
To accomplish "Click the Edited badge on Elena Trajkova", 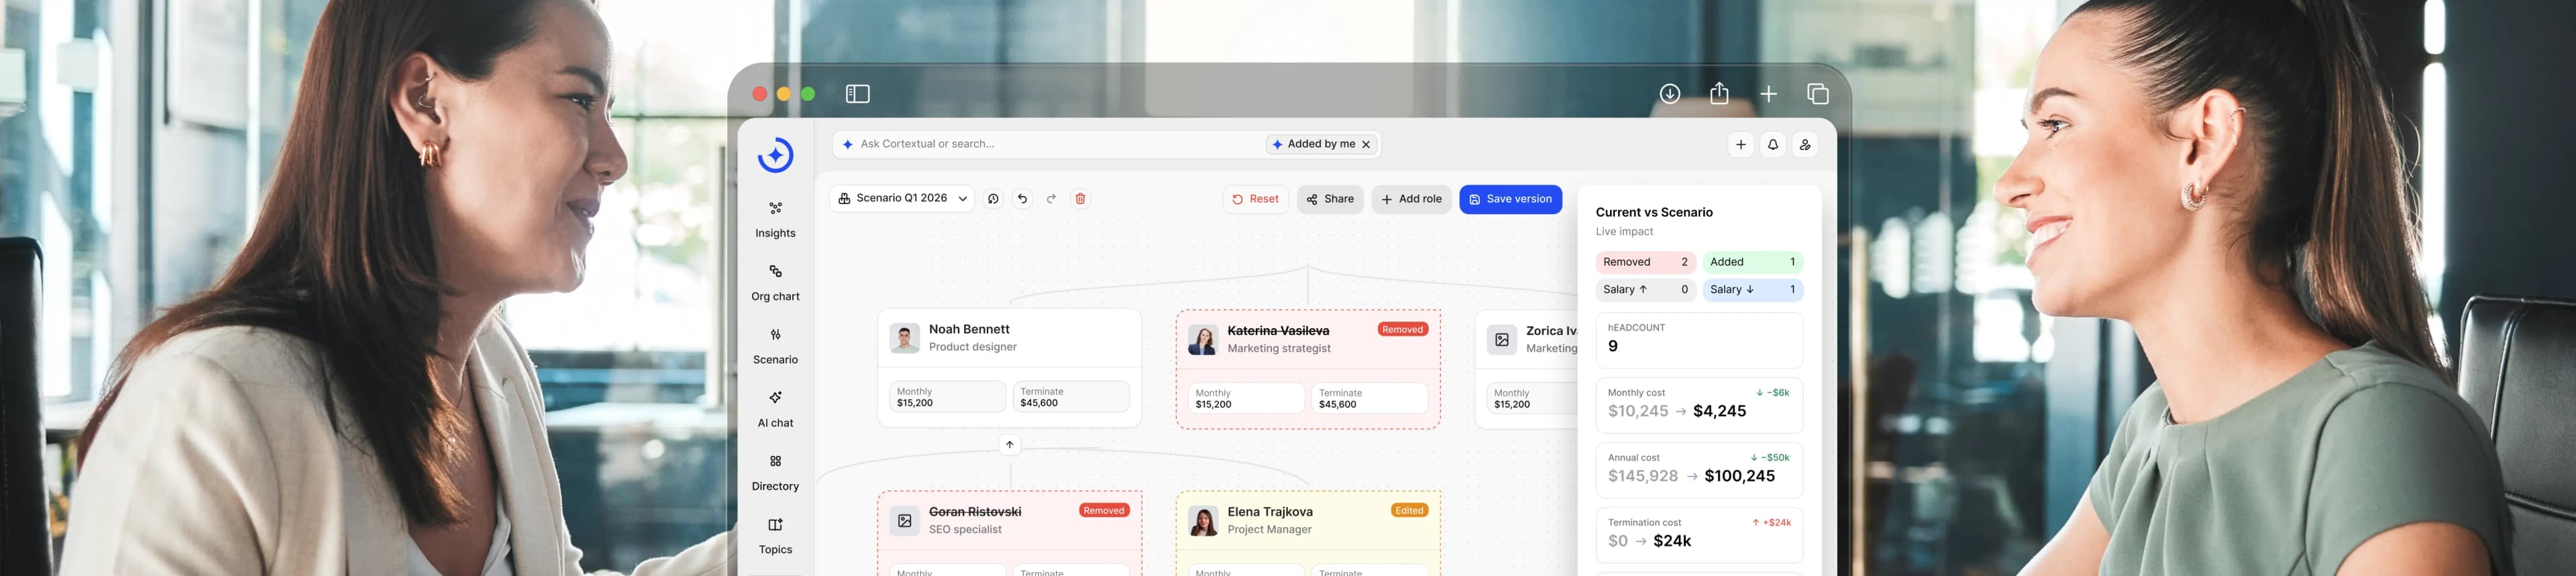I will pyautogui.click(x=1409, y=510).
